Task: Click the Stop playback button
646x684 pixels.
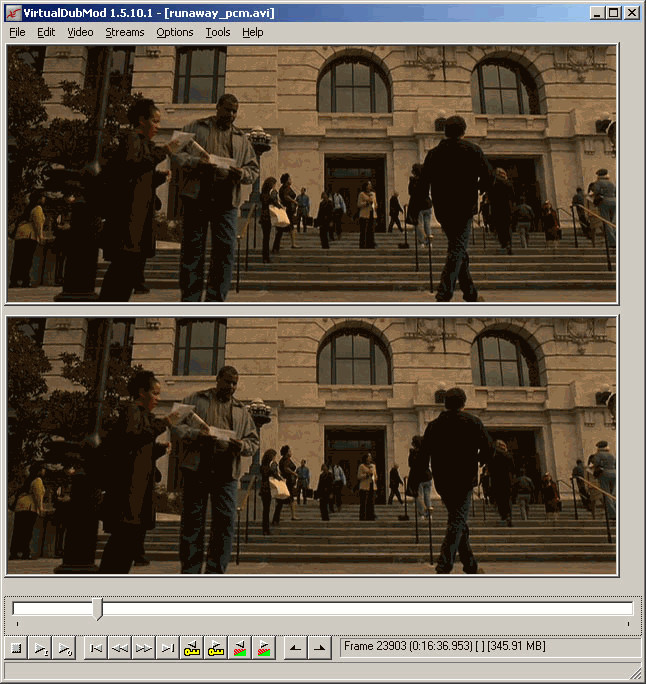Action: pos(16,648)
